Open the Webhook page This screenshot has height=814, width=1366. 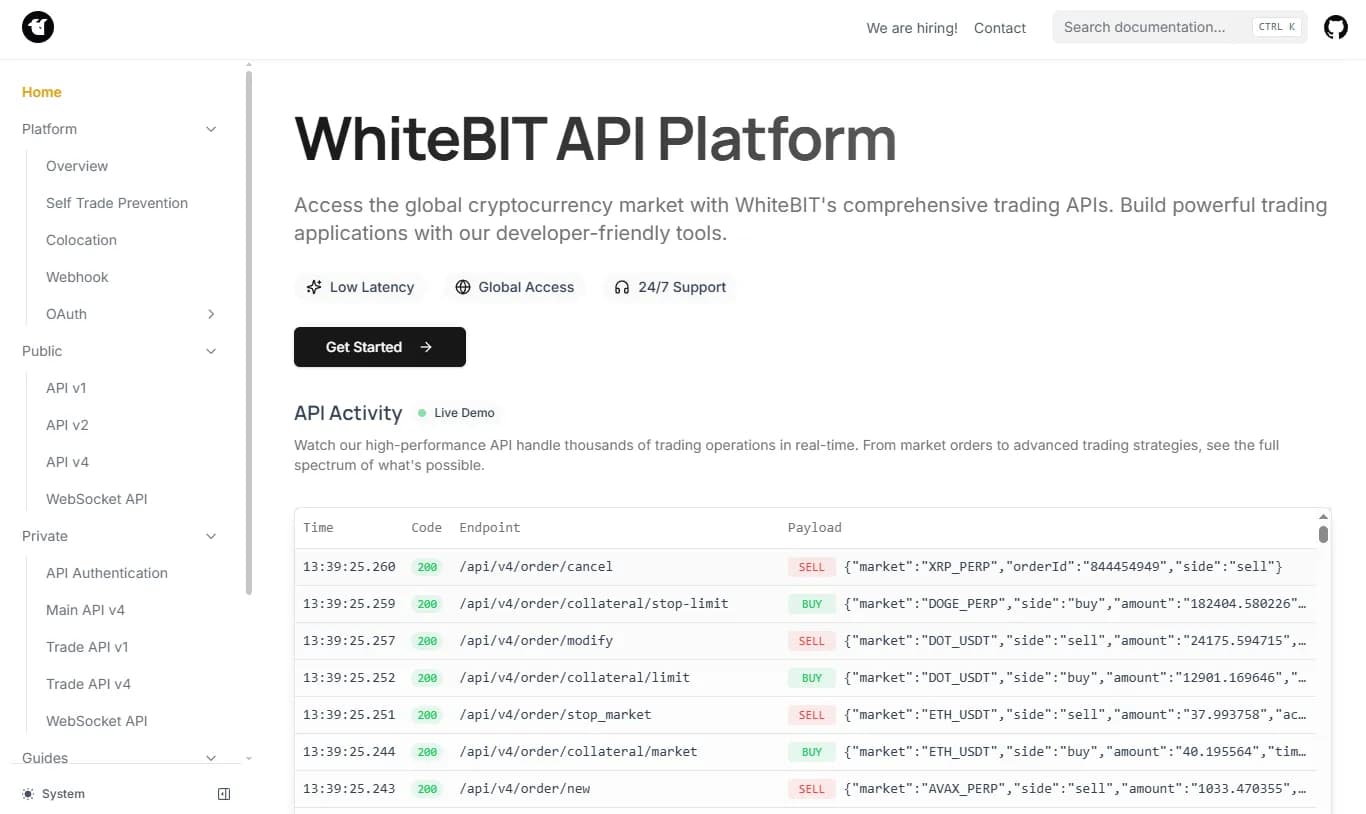coord(77,277)
